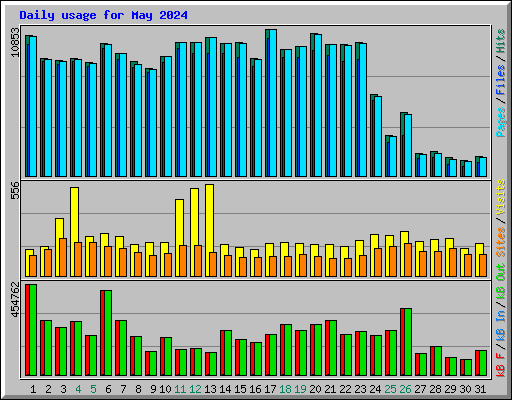Click the 556 visits axis value

(15, 190)
